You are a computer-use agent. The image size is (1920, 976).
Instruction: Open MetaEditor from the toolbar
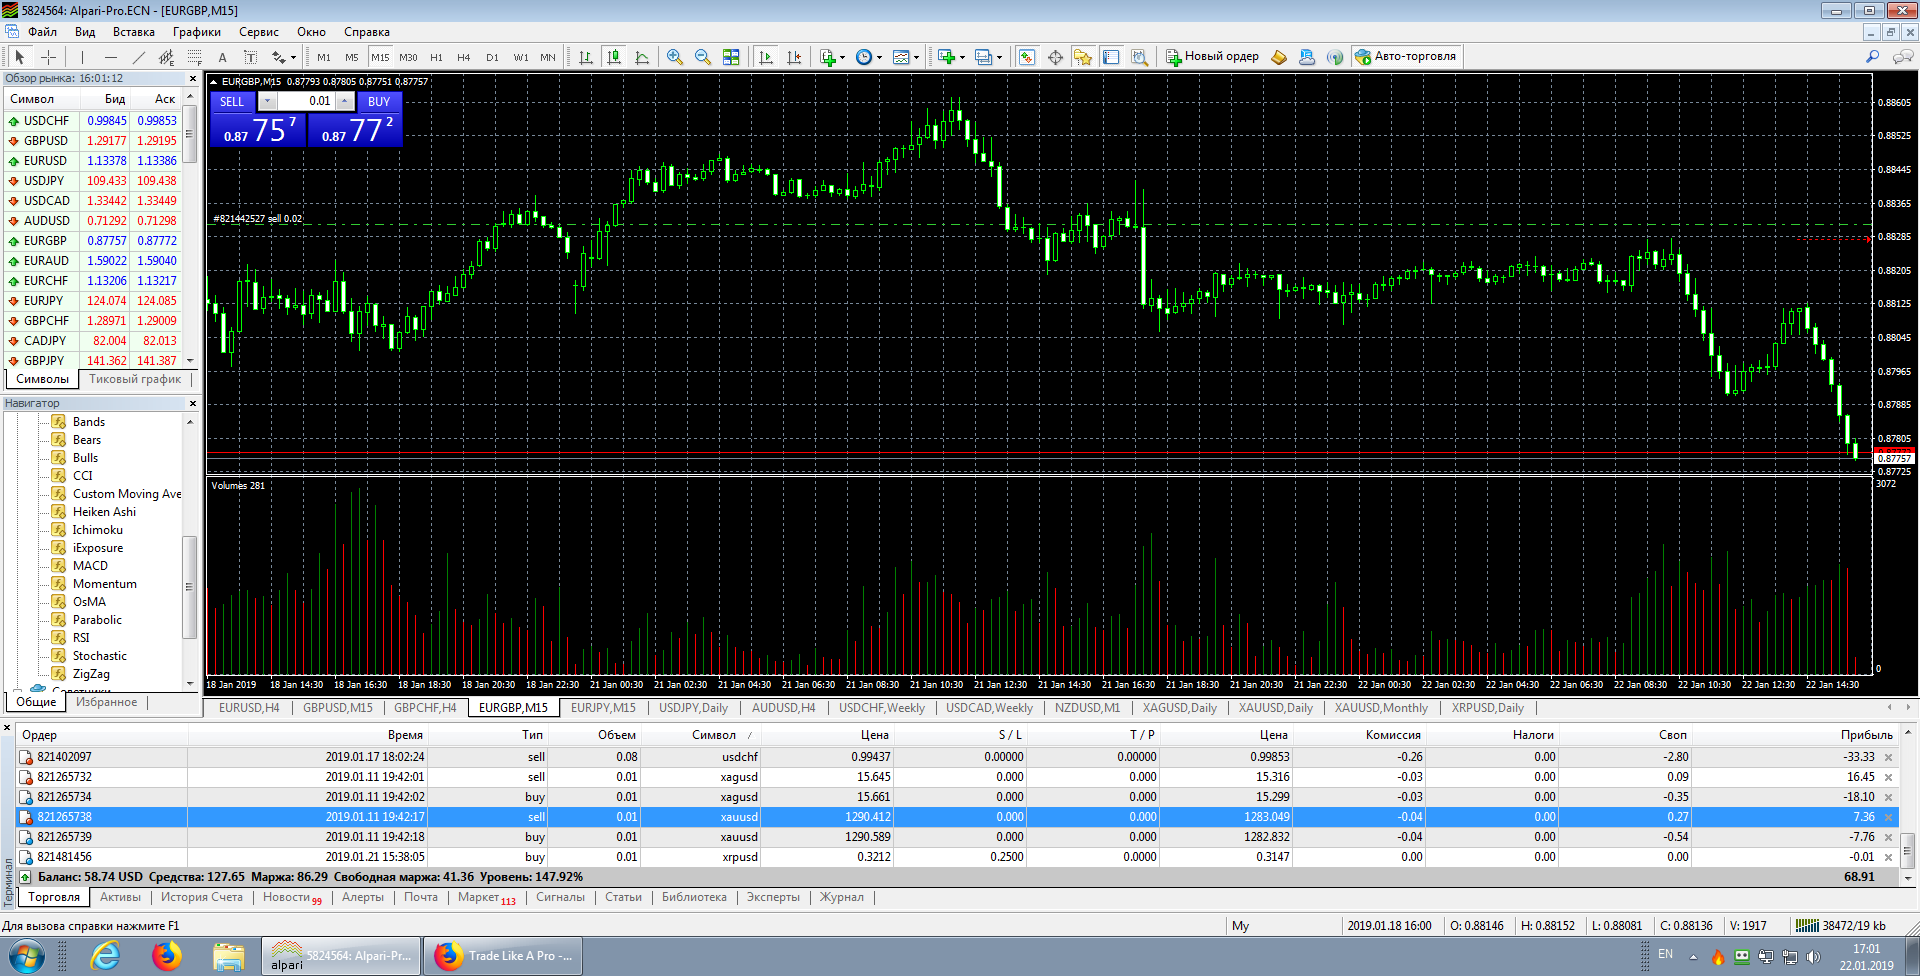[x=1279, y=57]
